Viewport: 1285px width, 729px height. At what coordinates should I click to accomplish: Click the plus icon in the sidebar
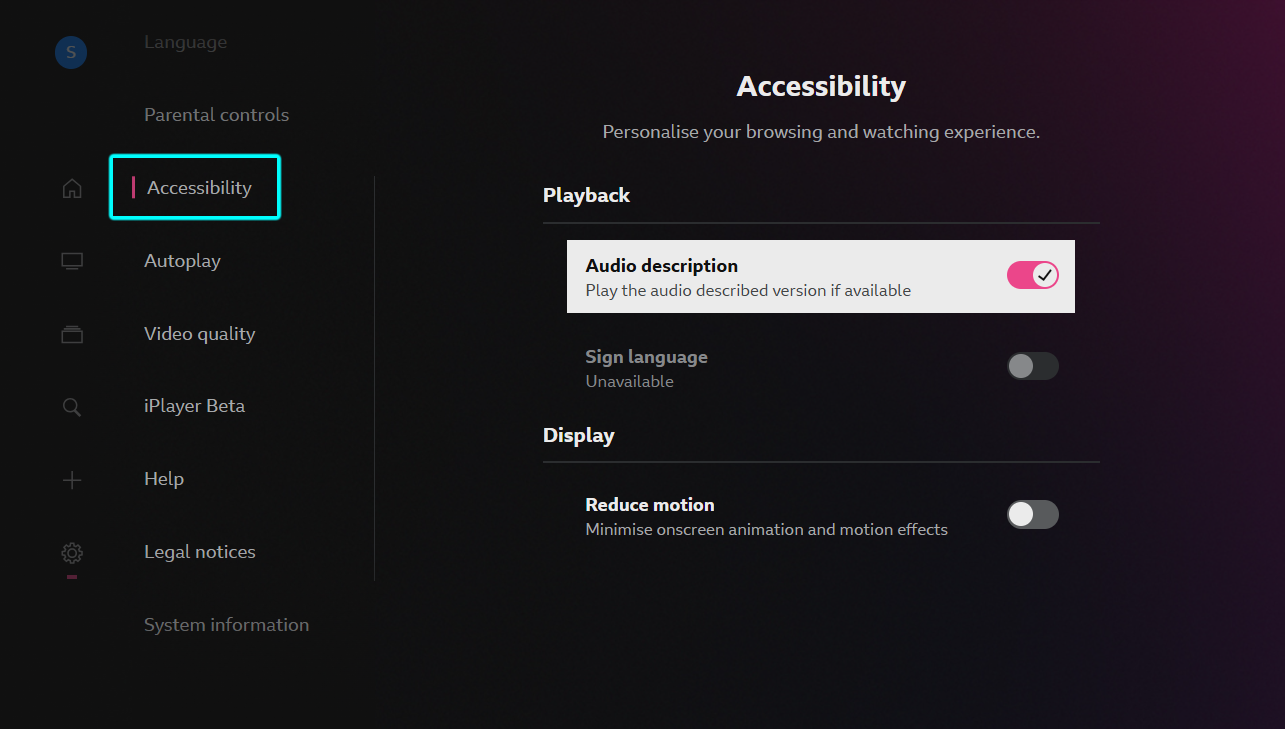point(71,480)
